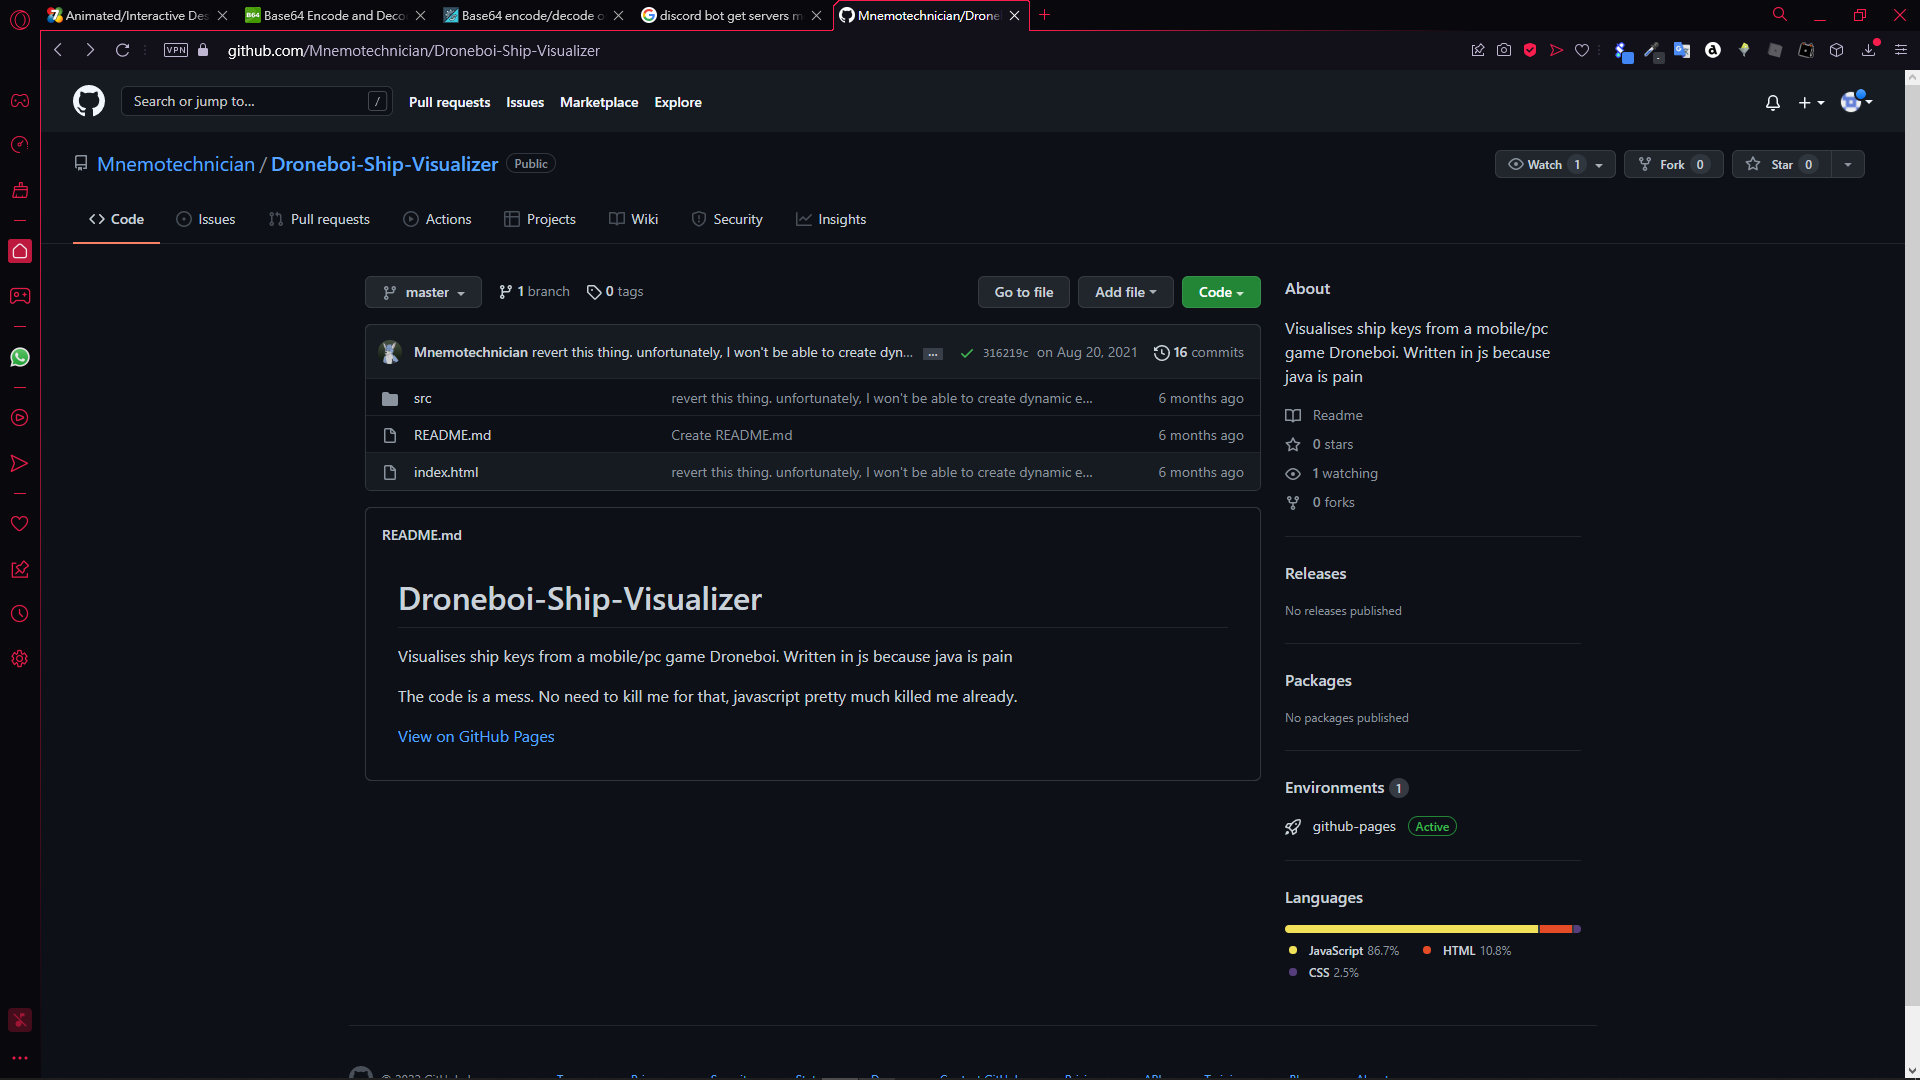1920x1080 pixels.
Task: Click the JavaScript language bar segment
Action: click(1410, 929)
